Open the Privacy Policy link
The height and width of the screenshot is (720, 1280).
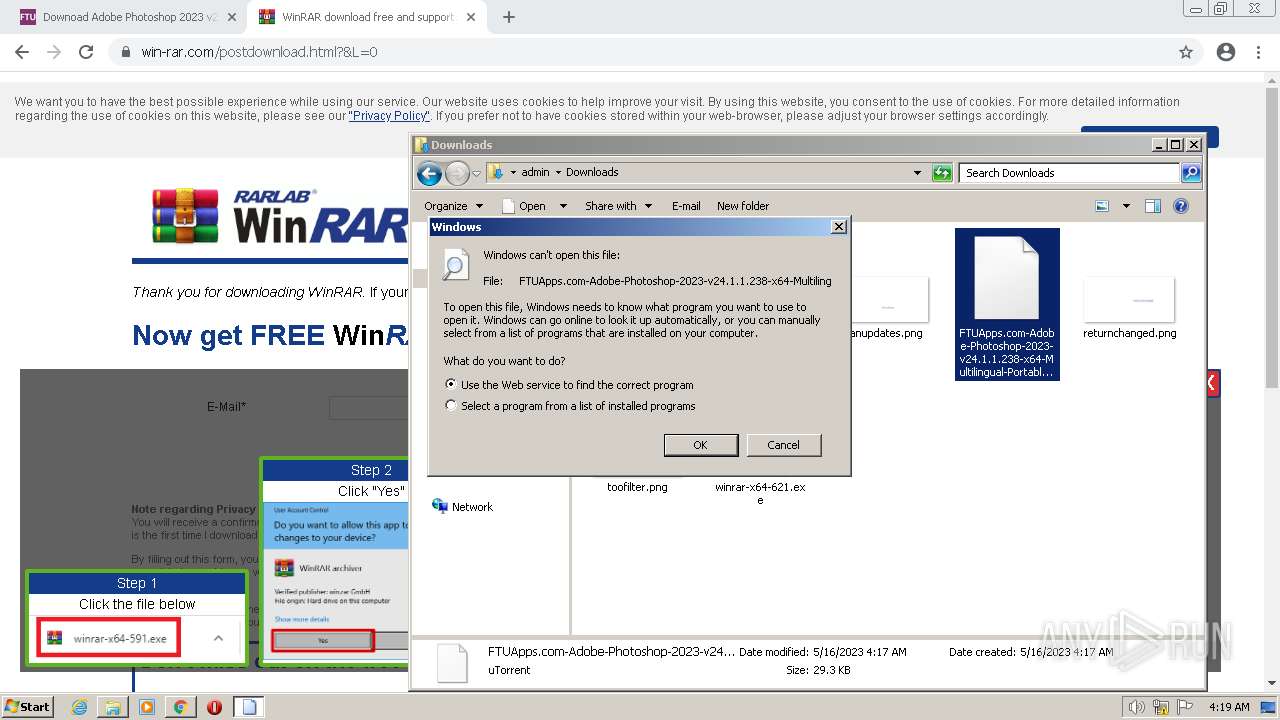(389, 116)
